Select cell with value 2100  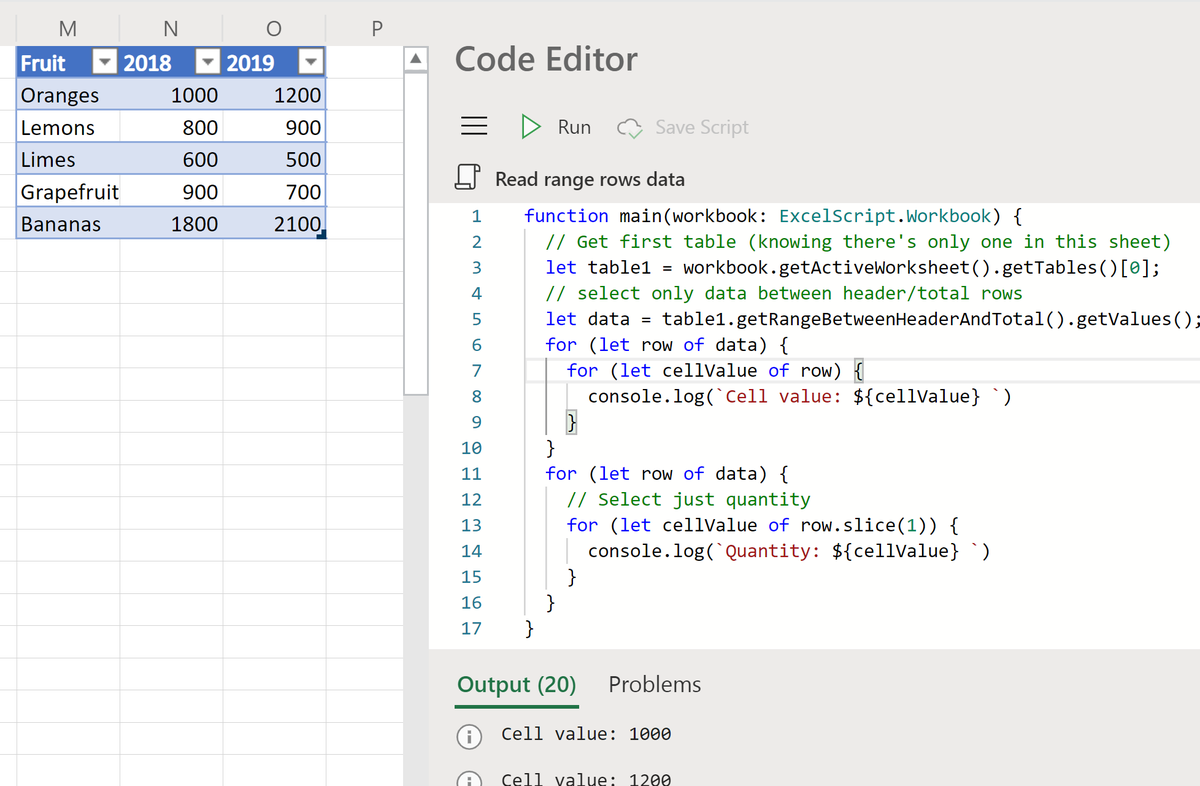click(x=274, y=223)
